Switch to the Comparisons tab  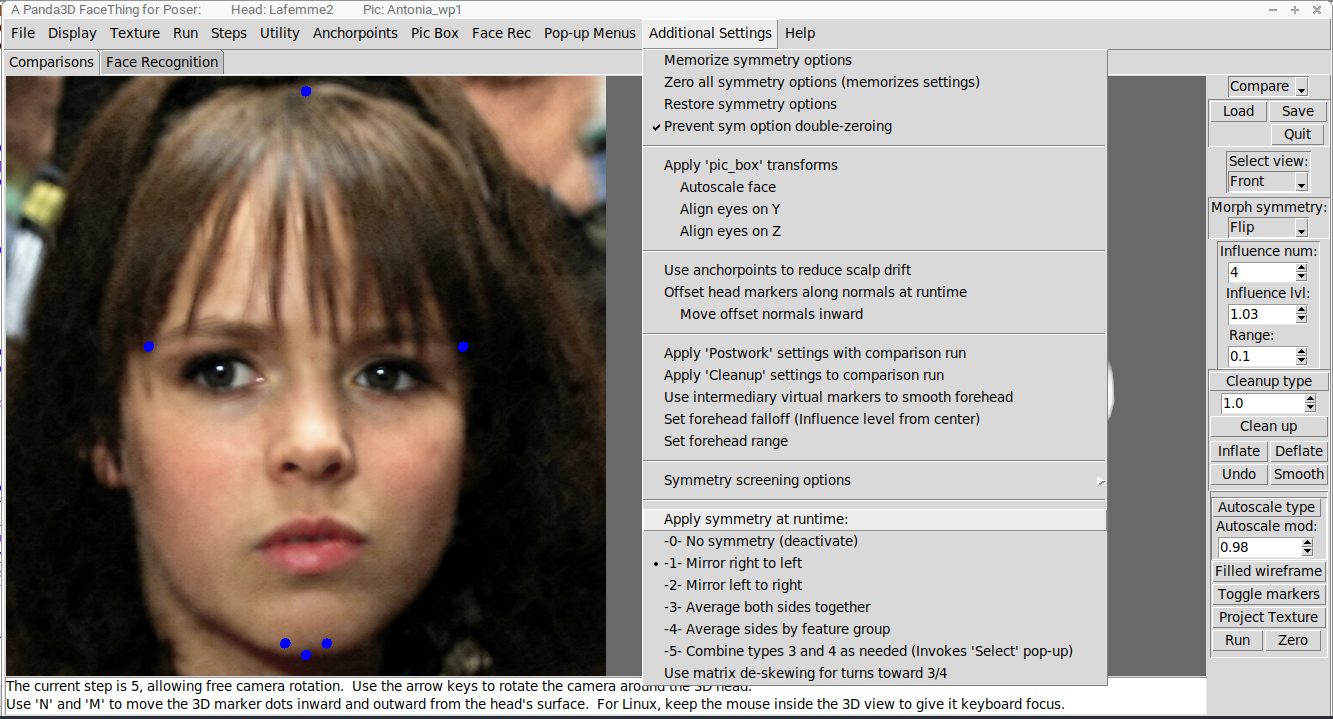point(51,62)
